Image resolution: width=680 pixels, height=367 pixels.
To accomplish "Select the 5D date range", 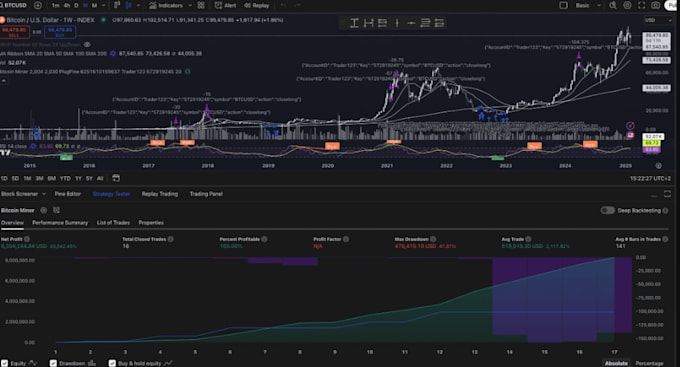I will (x=15, y=178).
